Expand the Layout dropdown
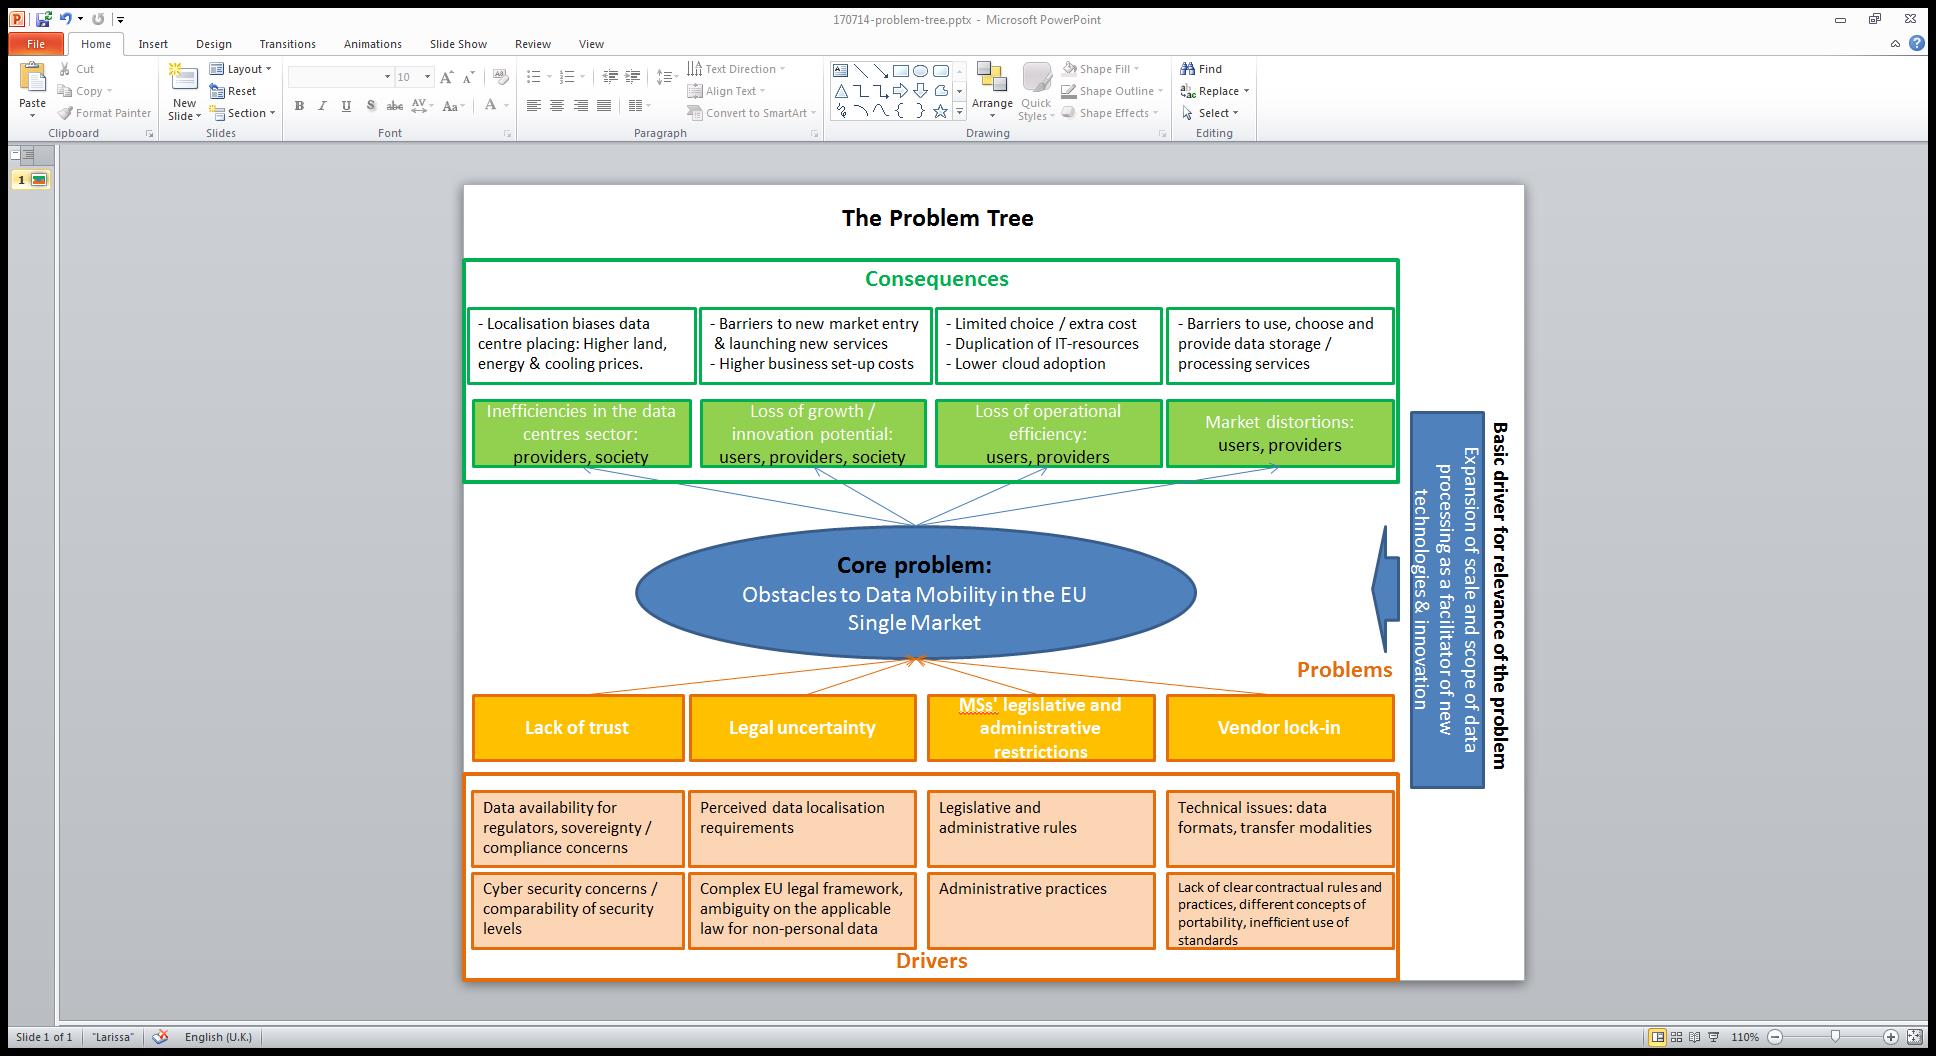This screenshot has height=1056, width=1936. tap(241, 69)
